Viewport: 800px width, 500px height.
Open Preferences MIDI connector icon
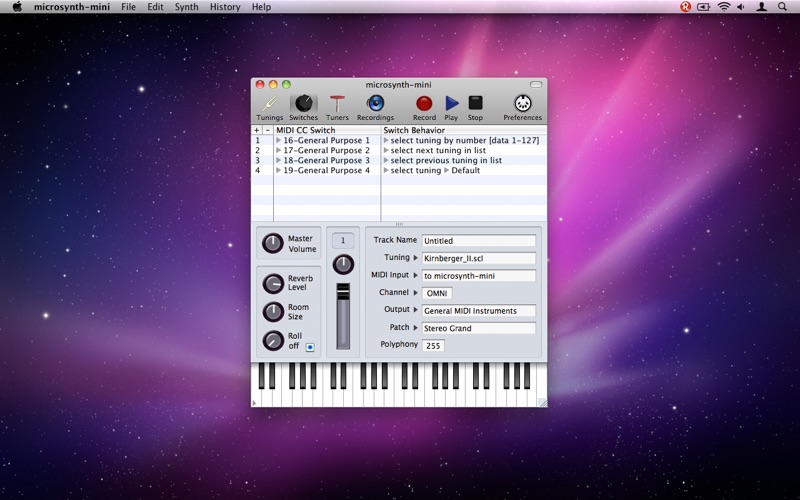[x=522, y=104]
